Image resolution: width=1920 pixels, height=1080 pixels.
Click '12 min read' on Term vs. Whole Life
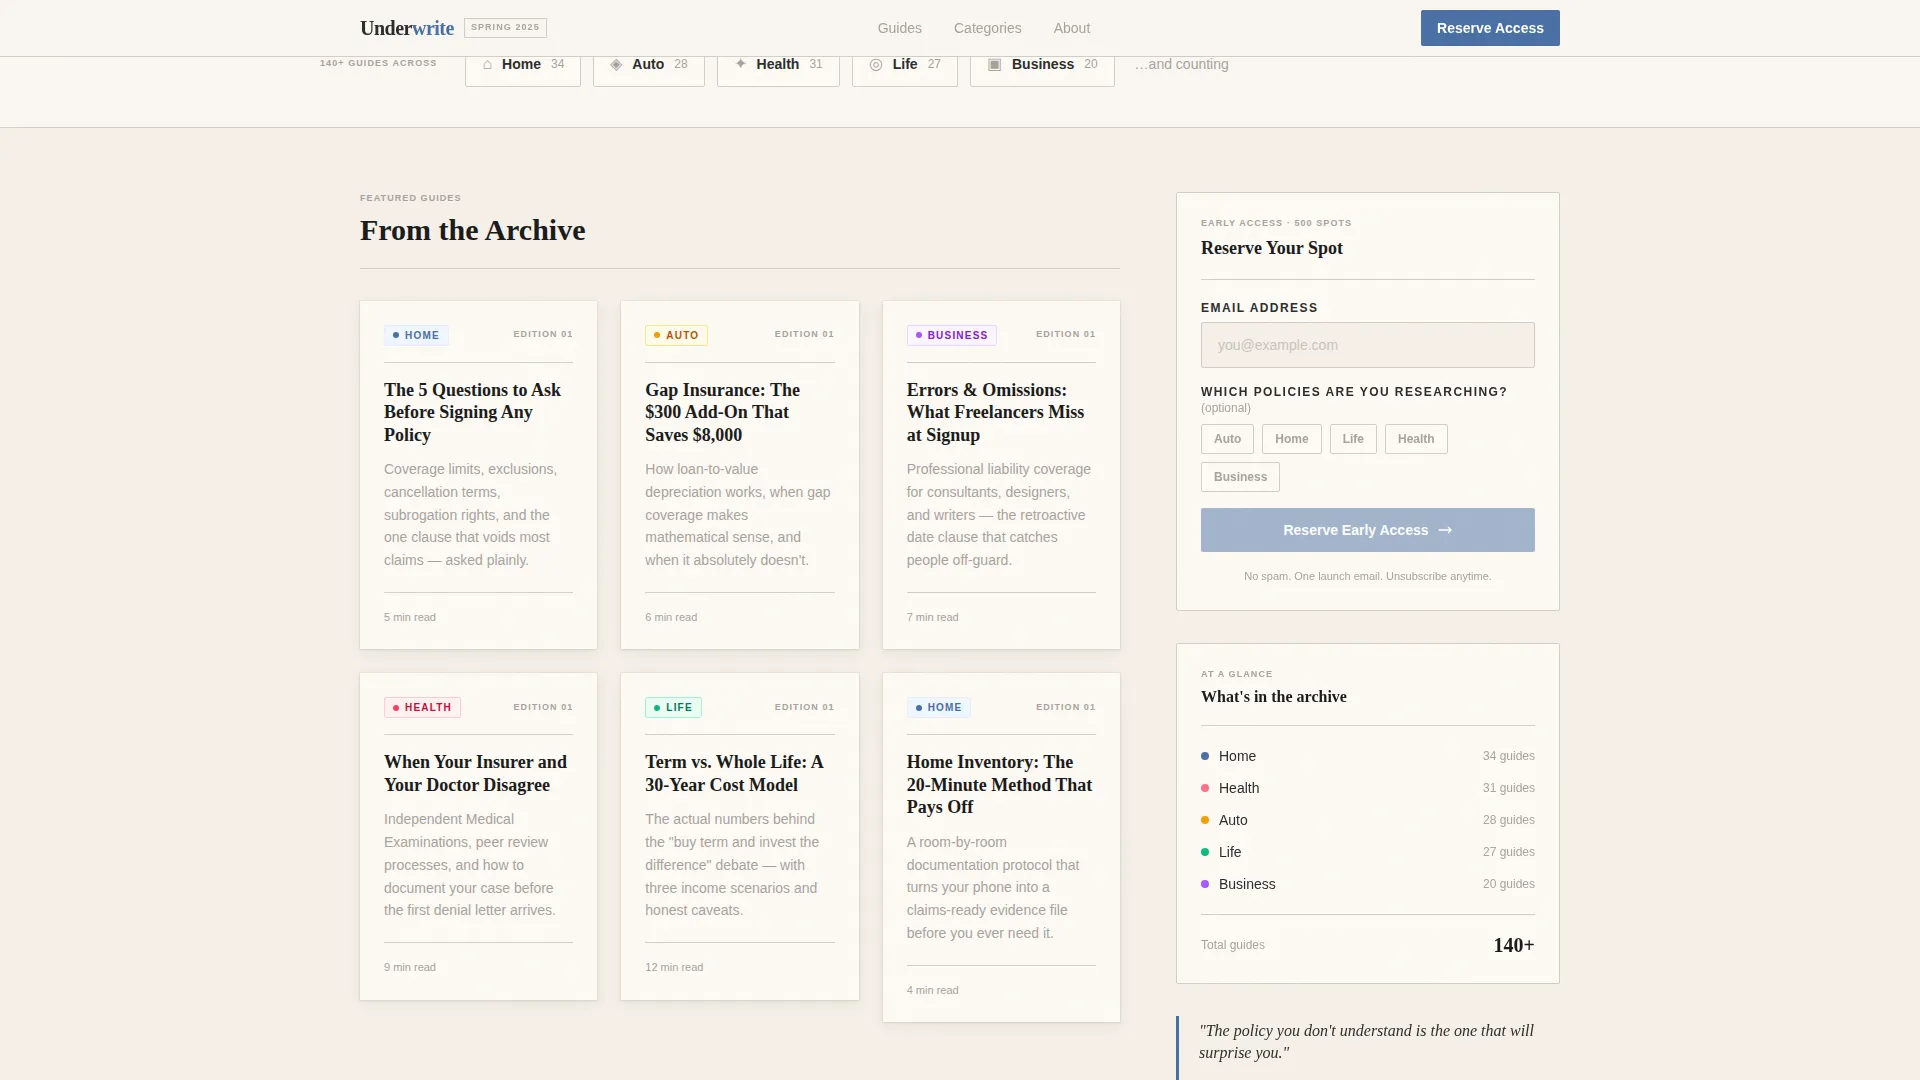pyautogui.click(x=674, y=967)
